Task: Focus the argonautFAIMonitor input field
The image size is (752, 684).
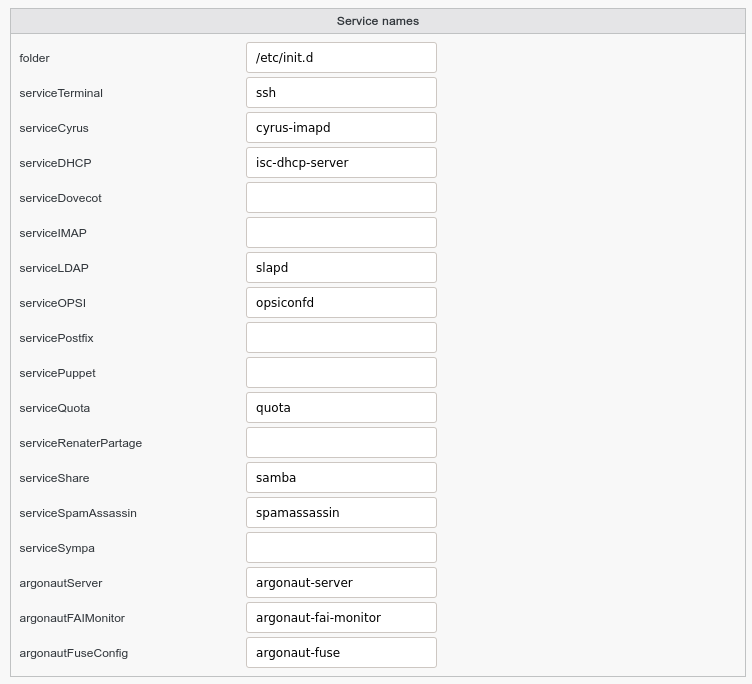Action: pos(341,618)
